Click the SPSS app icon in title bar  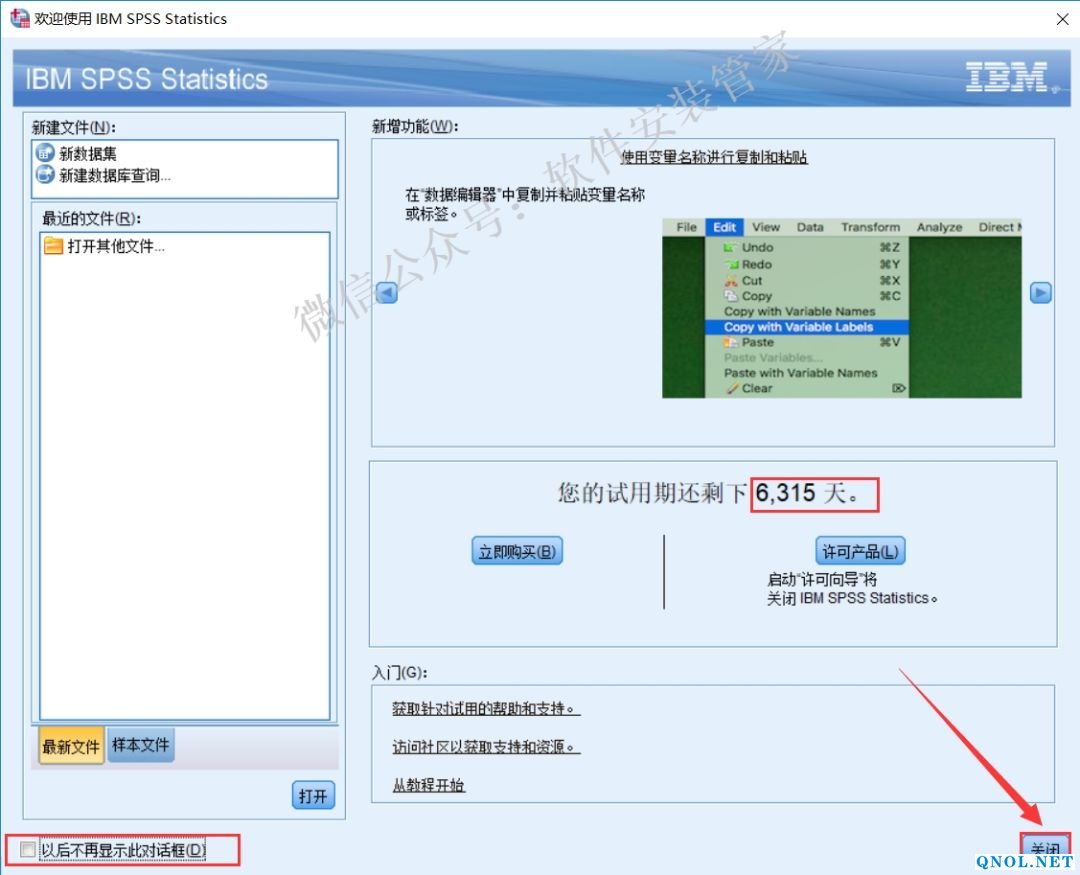(19, 18)
